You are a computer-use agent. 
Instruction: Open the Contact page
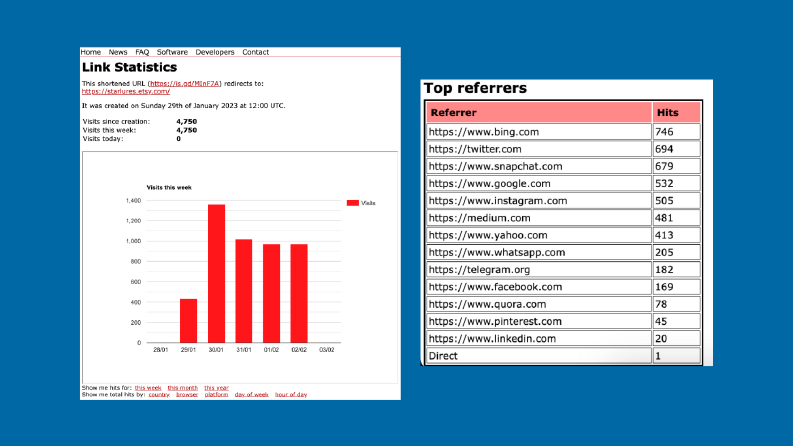coord(255,52)
